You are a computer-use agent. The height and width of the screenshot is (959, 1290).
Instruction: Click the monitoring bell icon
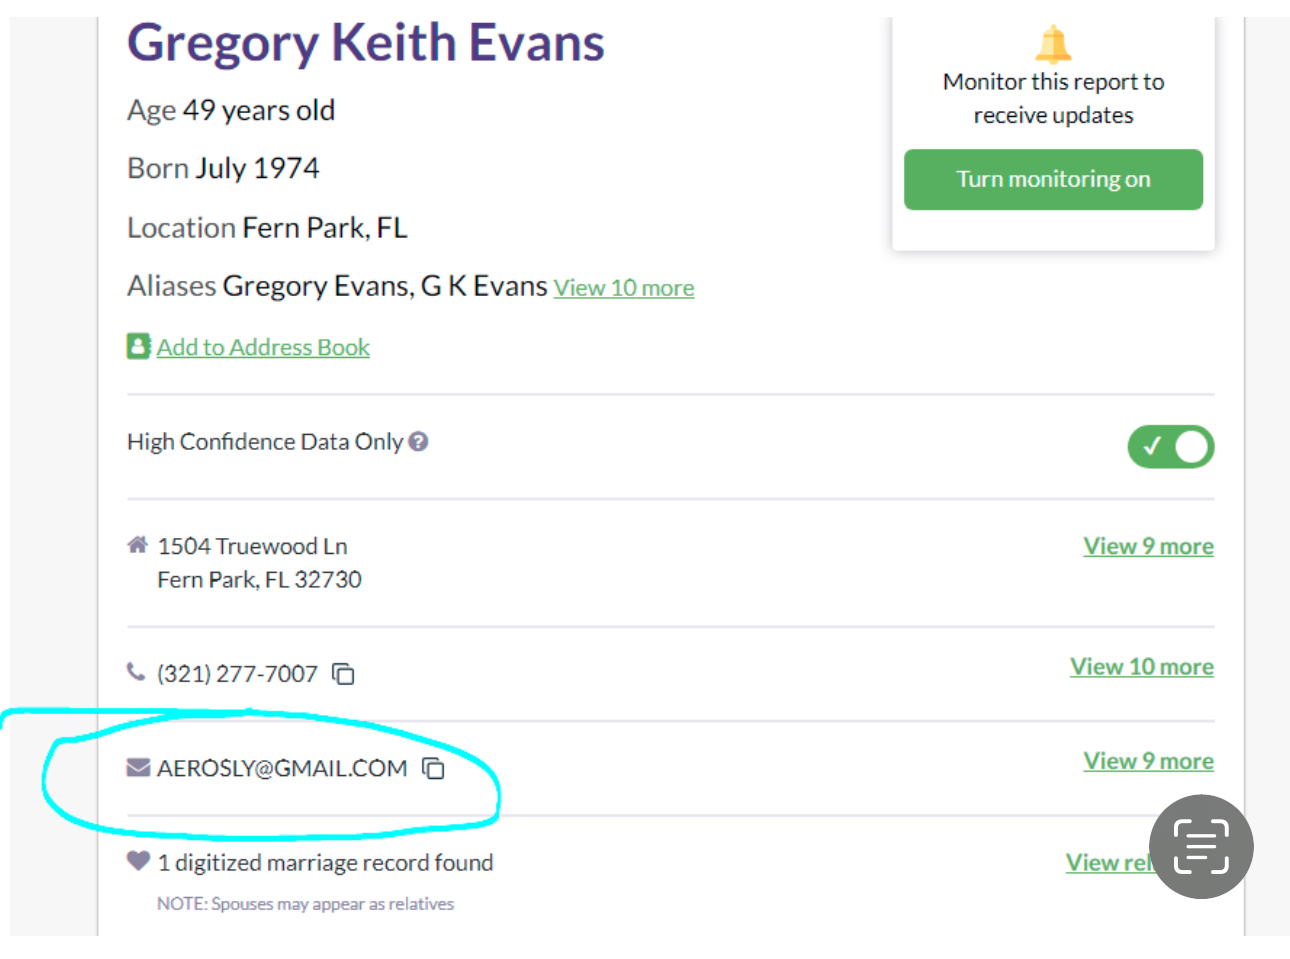tap(1053, 45)
